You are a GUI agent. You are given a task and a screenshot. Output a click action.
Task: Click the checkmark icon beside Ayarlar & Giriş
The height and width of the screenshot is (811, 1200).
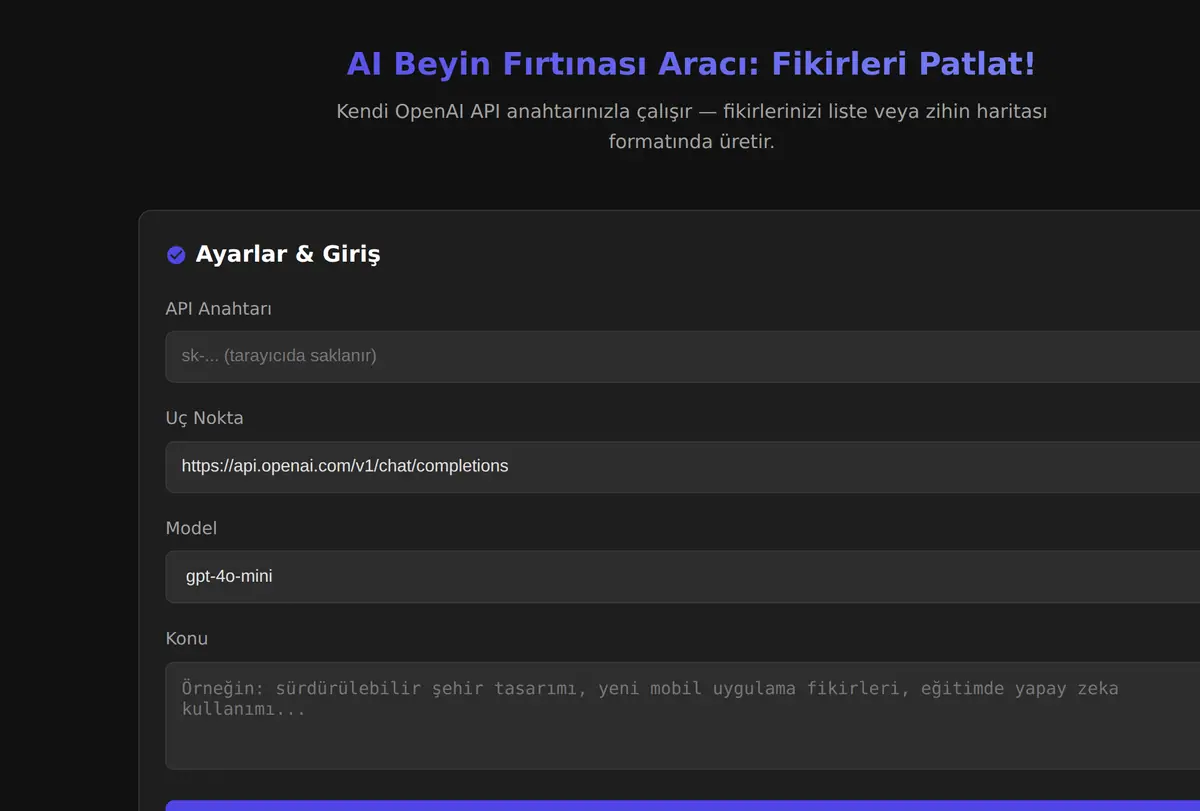[x=176, y=255]
